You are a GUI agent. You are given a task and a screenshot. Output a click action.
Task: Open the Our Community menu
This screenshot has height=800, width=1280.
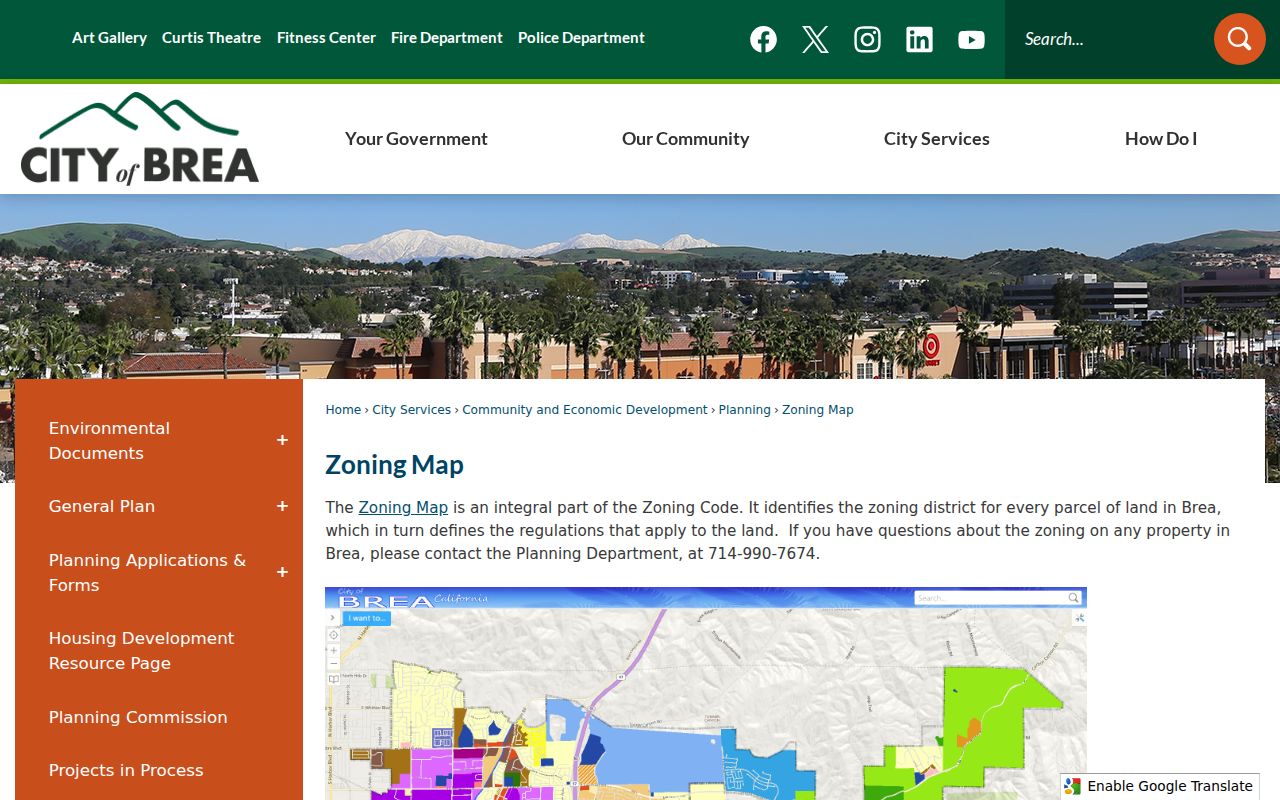pos(685,139)
